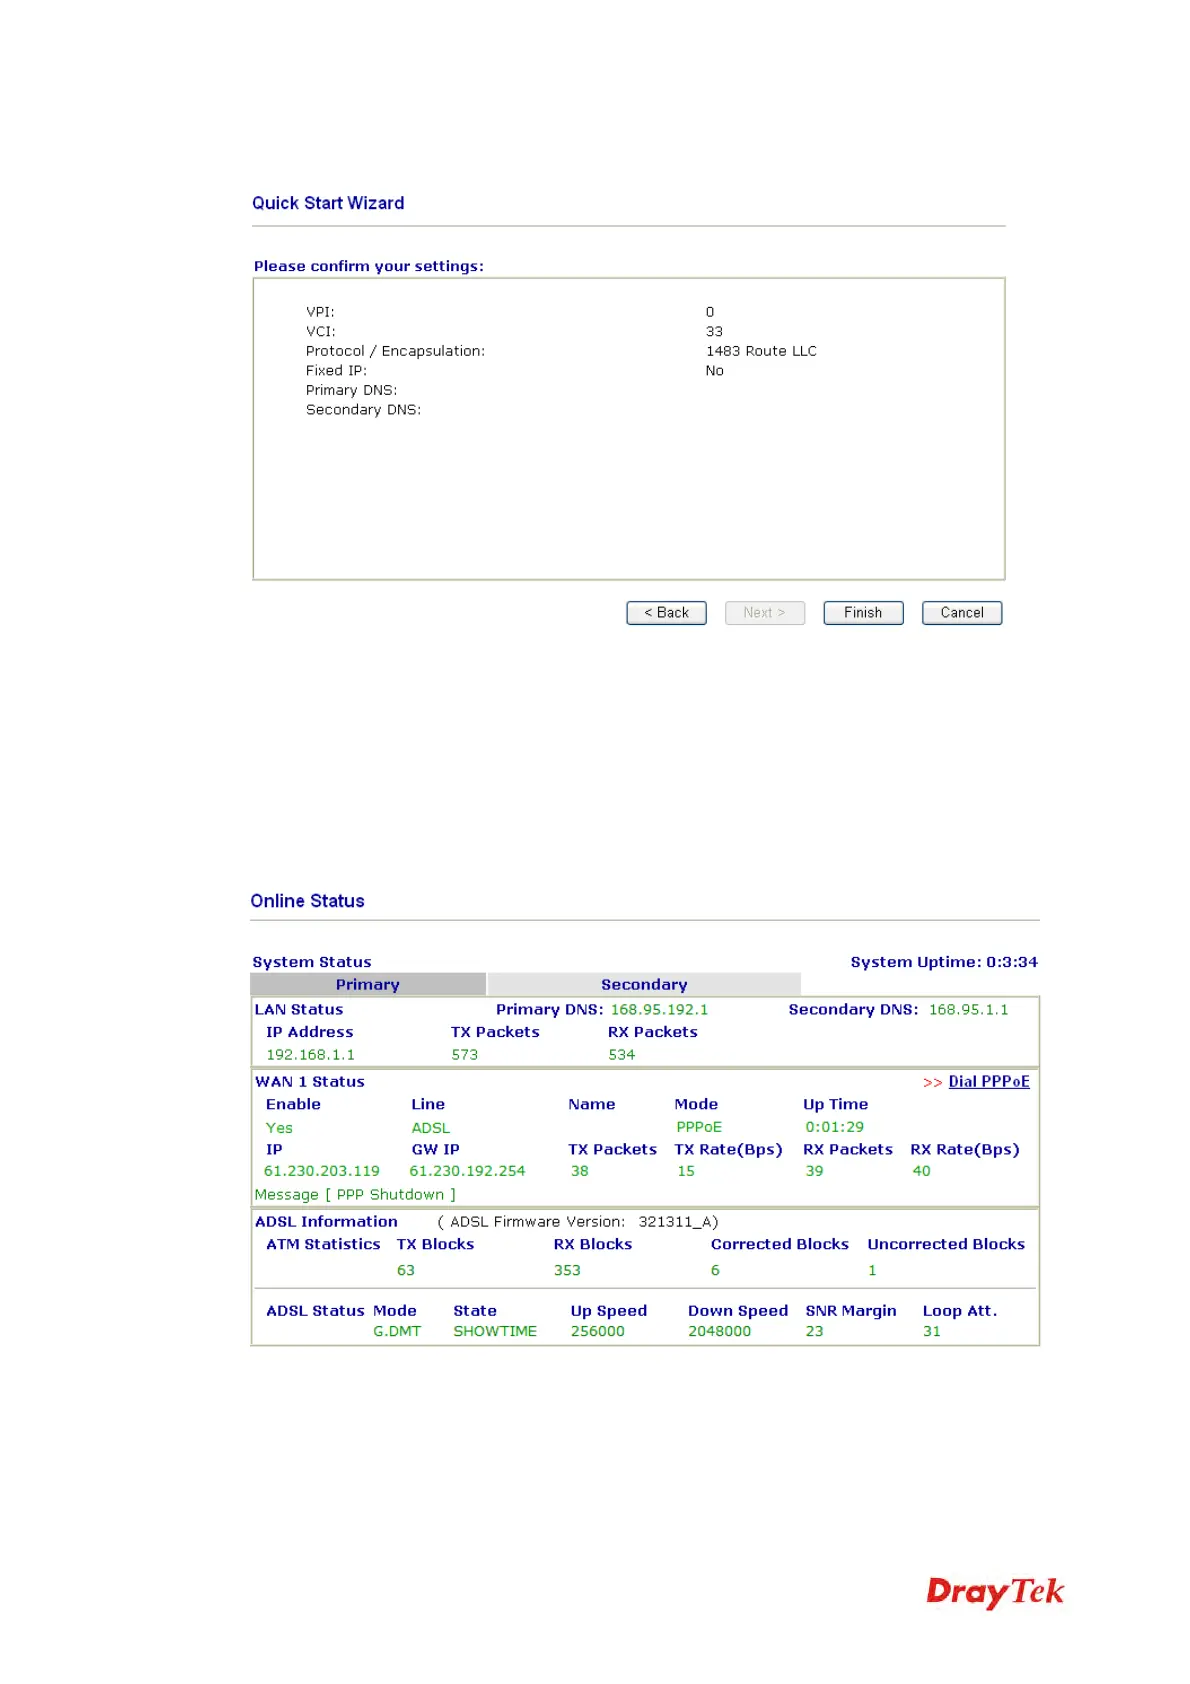Select Down Speed value 2048000
The height and width of the screenshot is (1684, 1190).
(719, 1331)
